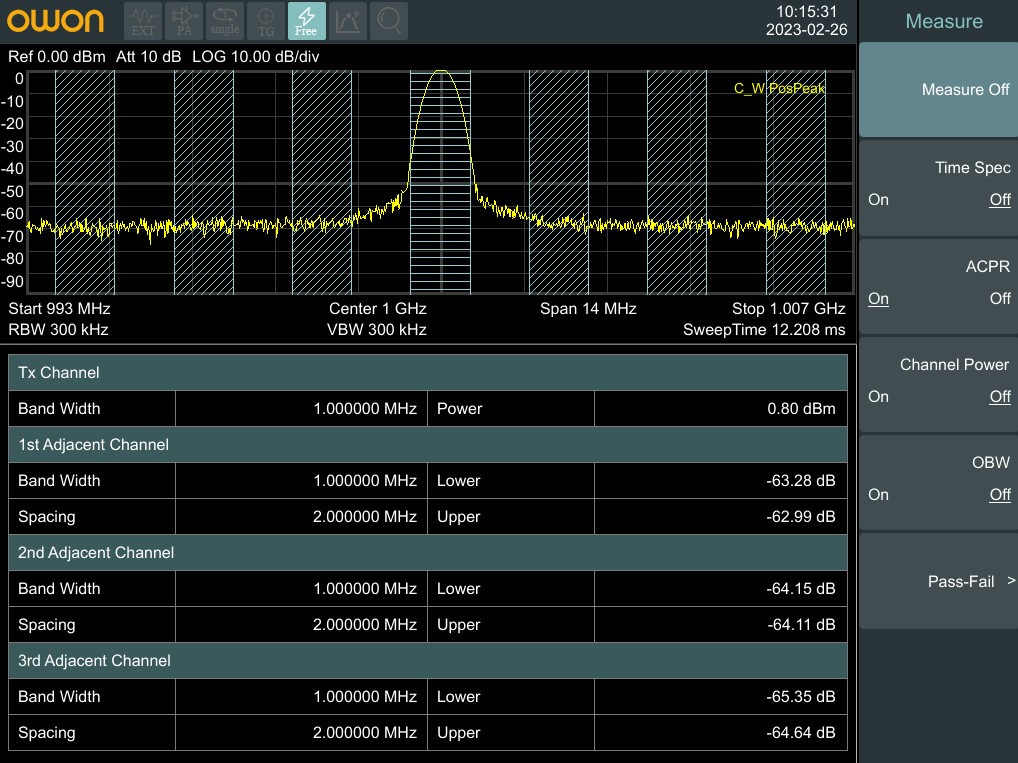Select the Free trigger icon
The image size is (1018, 763).
306,20
